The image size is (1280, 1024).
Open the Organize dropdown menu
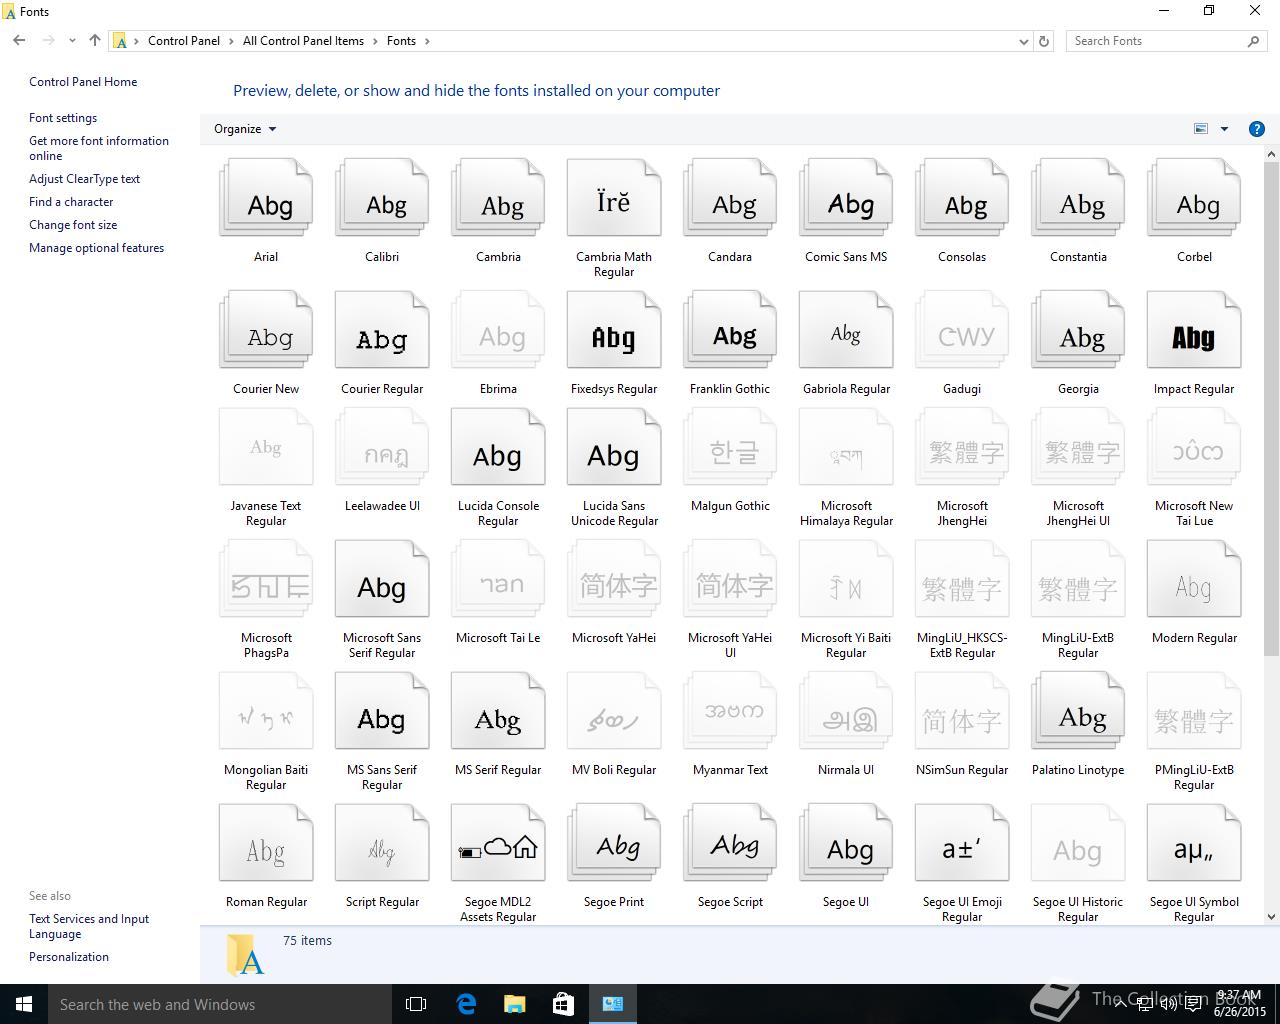coord(245,129)
